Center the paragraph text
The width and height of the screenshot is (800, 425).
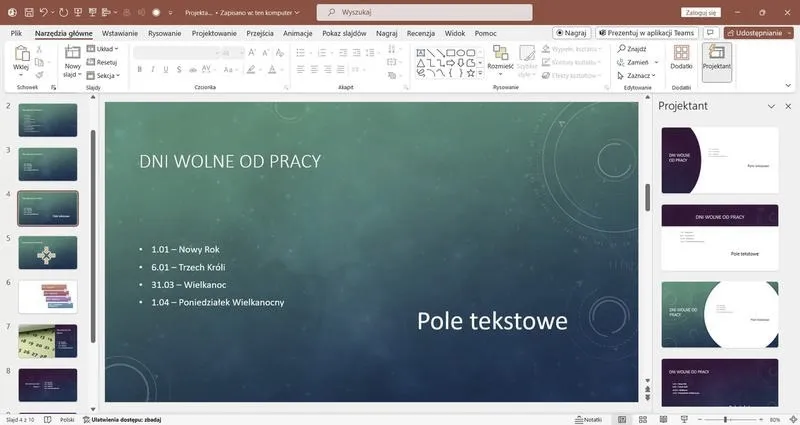pos(314,69)
